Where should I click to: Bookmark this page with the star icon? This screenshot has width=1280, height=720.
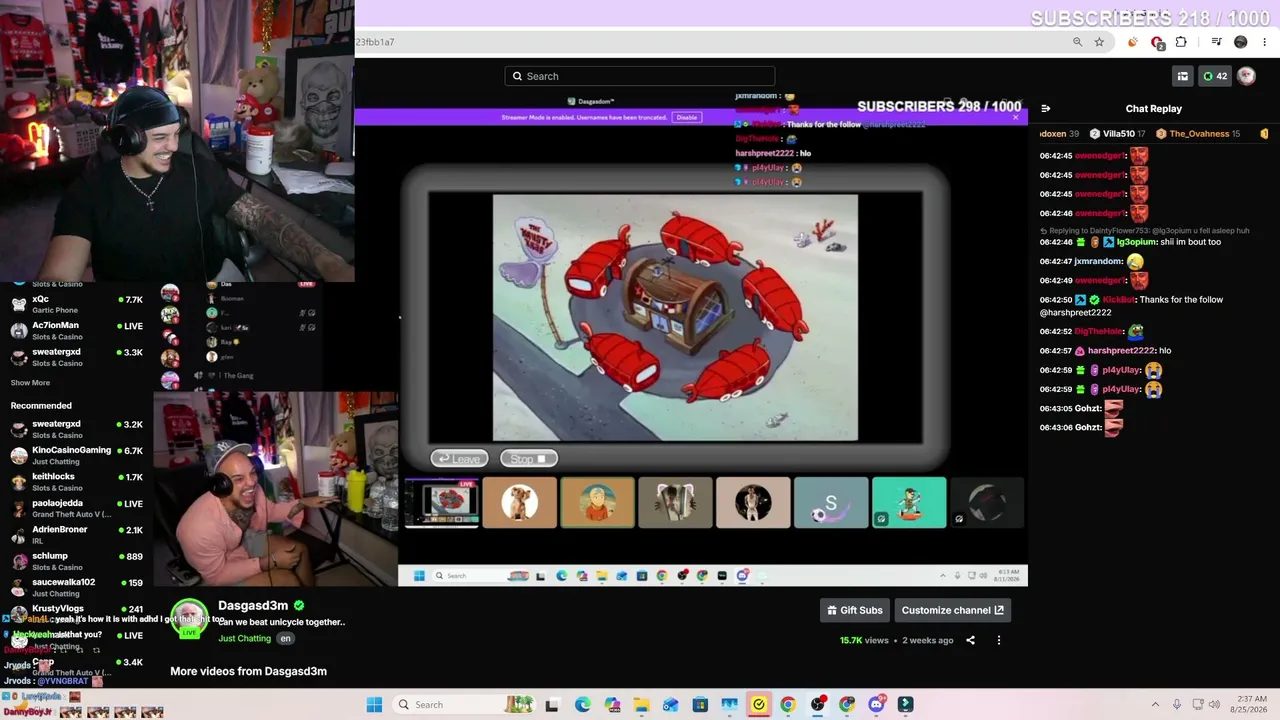click(x=1099, y=42)
